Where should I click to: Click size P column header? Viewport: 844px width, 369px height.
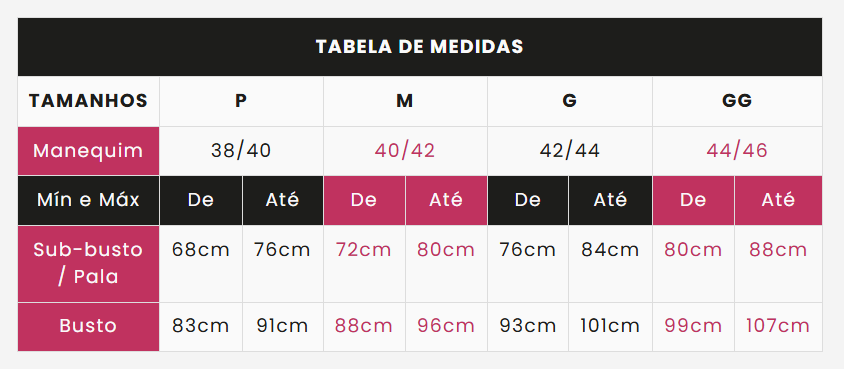pos(241,101)
